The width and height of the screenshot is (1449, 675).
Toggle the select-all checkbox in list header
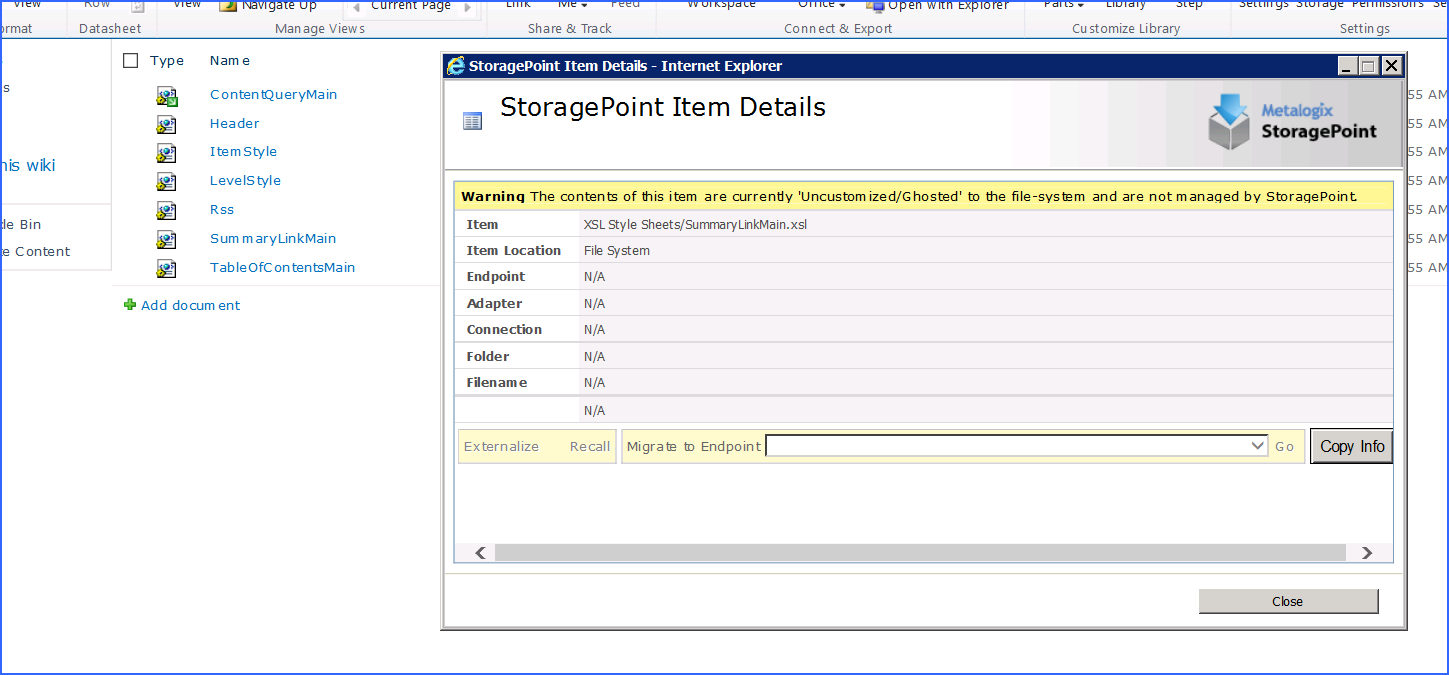pos(131,61)
